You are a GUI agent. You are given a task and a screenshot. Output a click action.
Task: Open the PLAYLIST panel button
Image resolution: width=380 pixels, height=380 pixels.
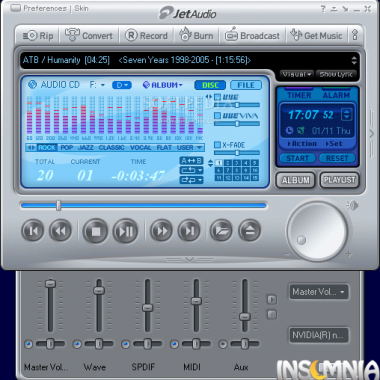[339, 180]
